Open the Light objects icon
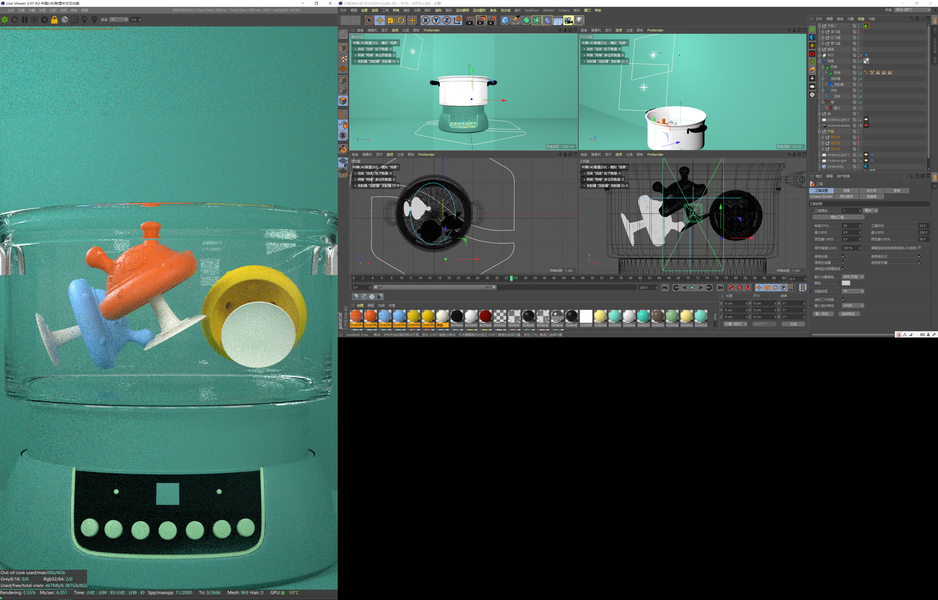The width and height of the screenshot is (938, 600). click(x=578, y=20)
